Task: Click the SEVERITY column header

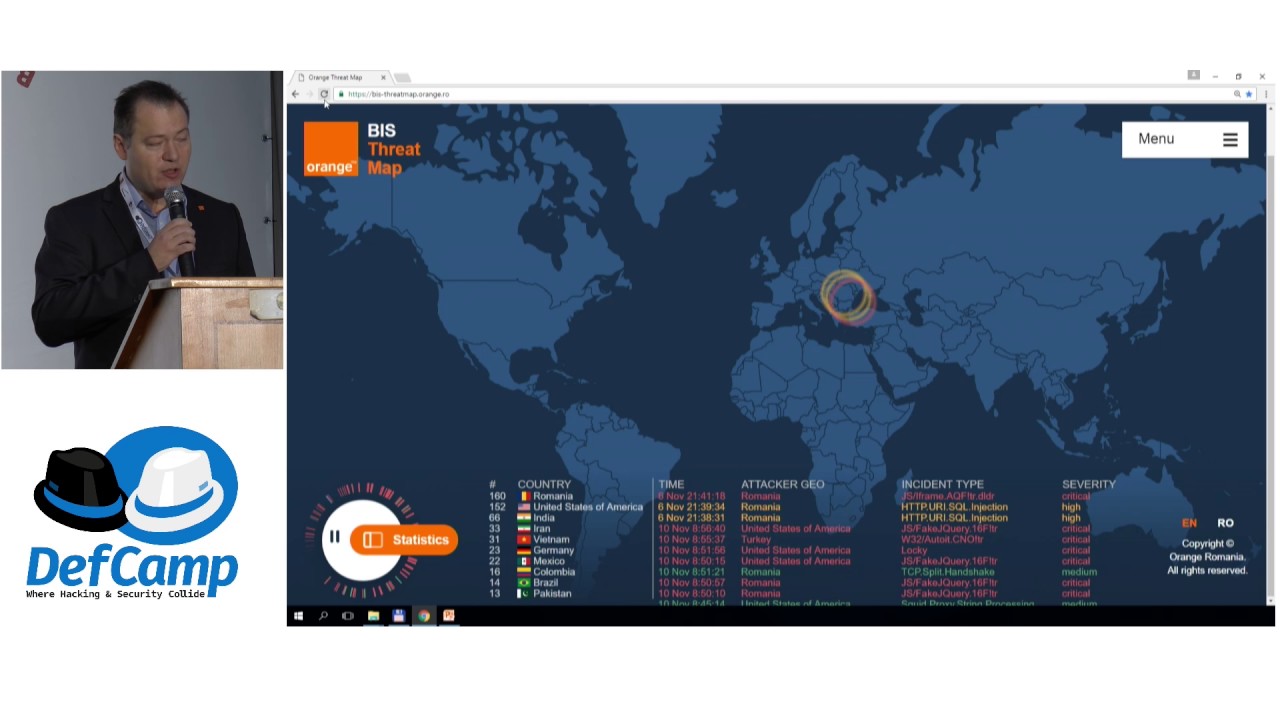Action: [1088, 484]
